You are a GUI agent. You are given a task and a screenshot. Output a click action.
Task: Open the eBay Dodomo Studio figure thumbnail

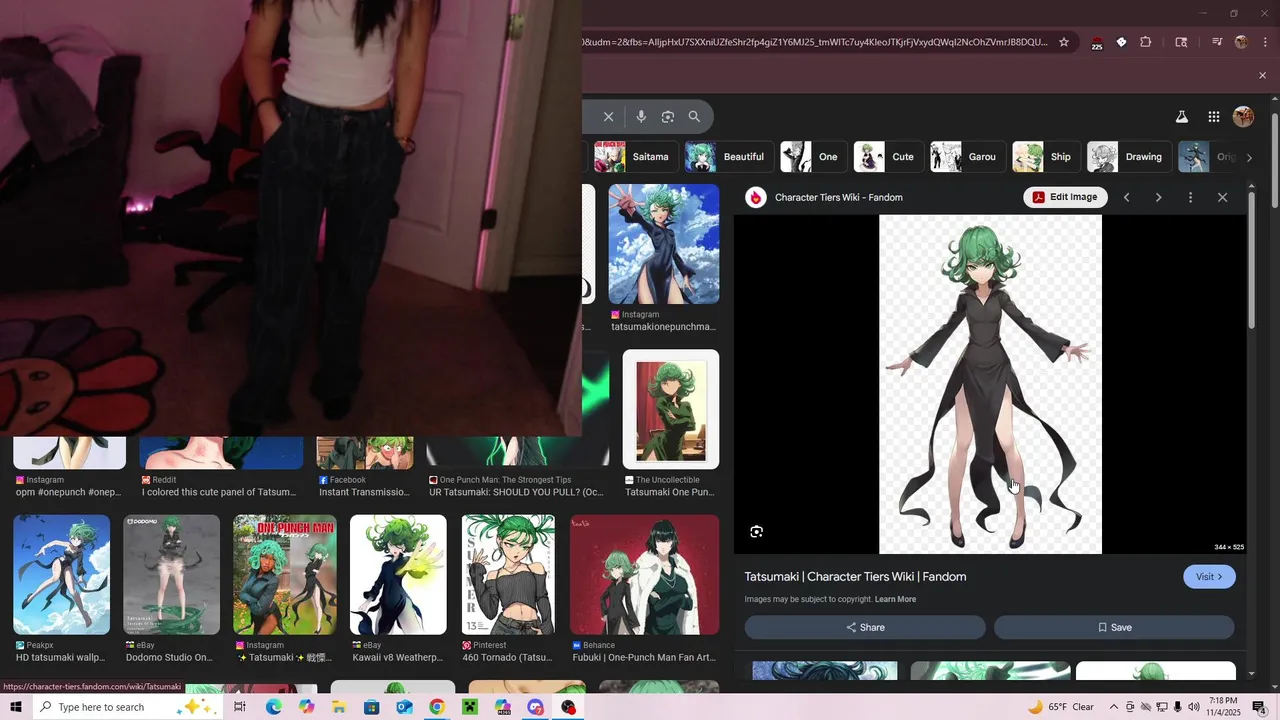(x=171, y=575)
